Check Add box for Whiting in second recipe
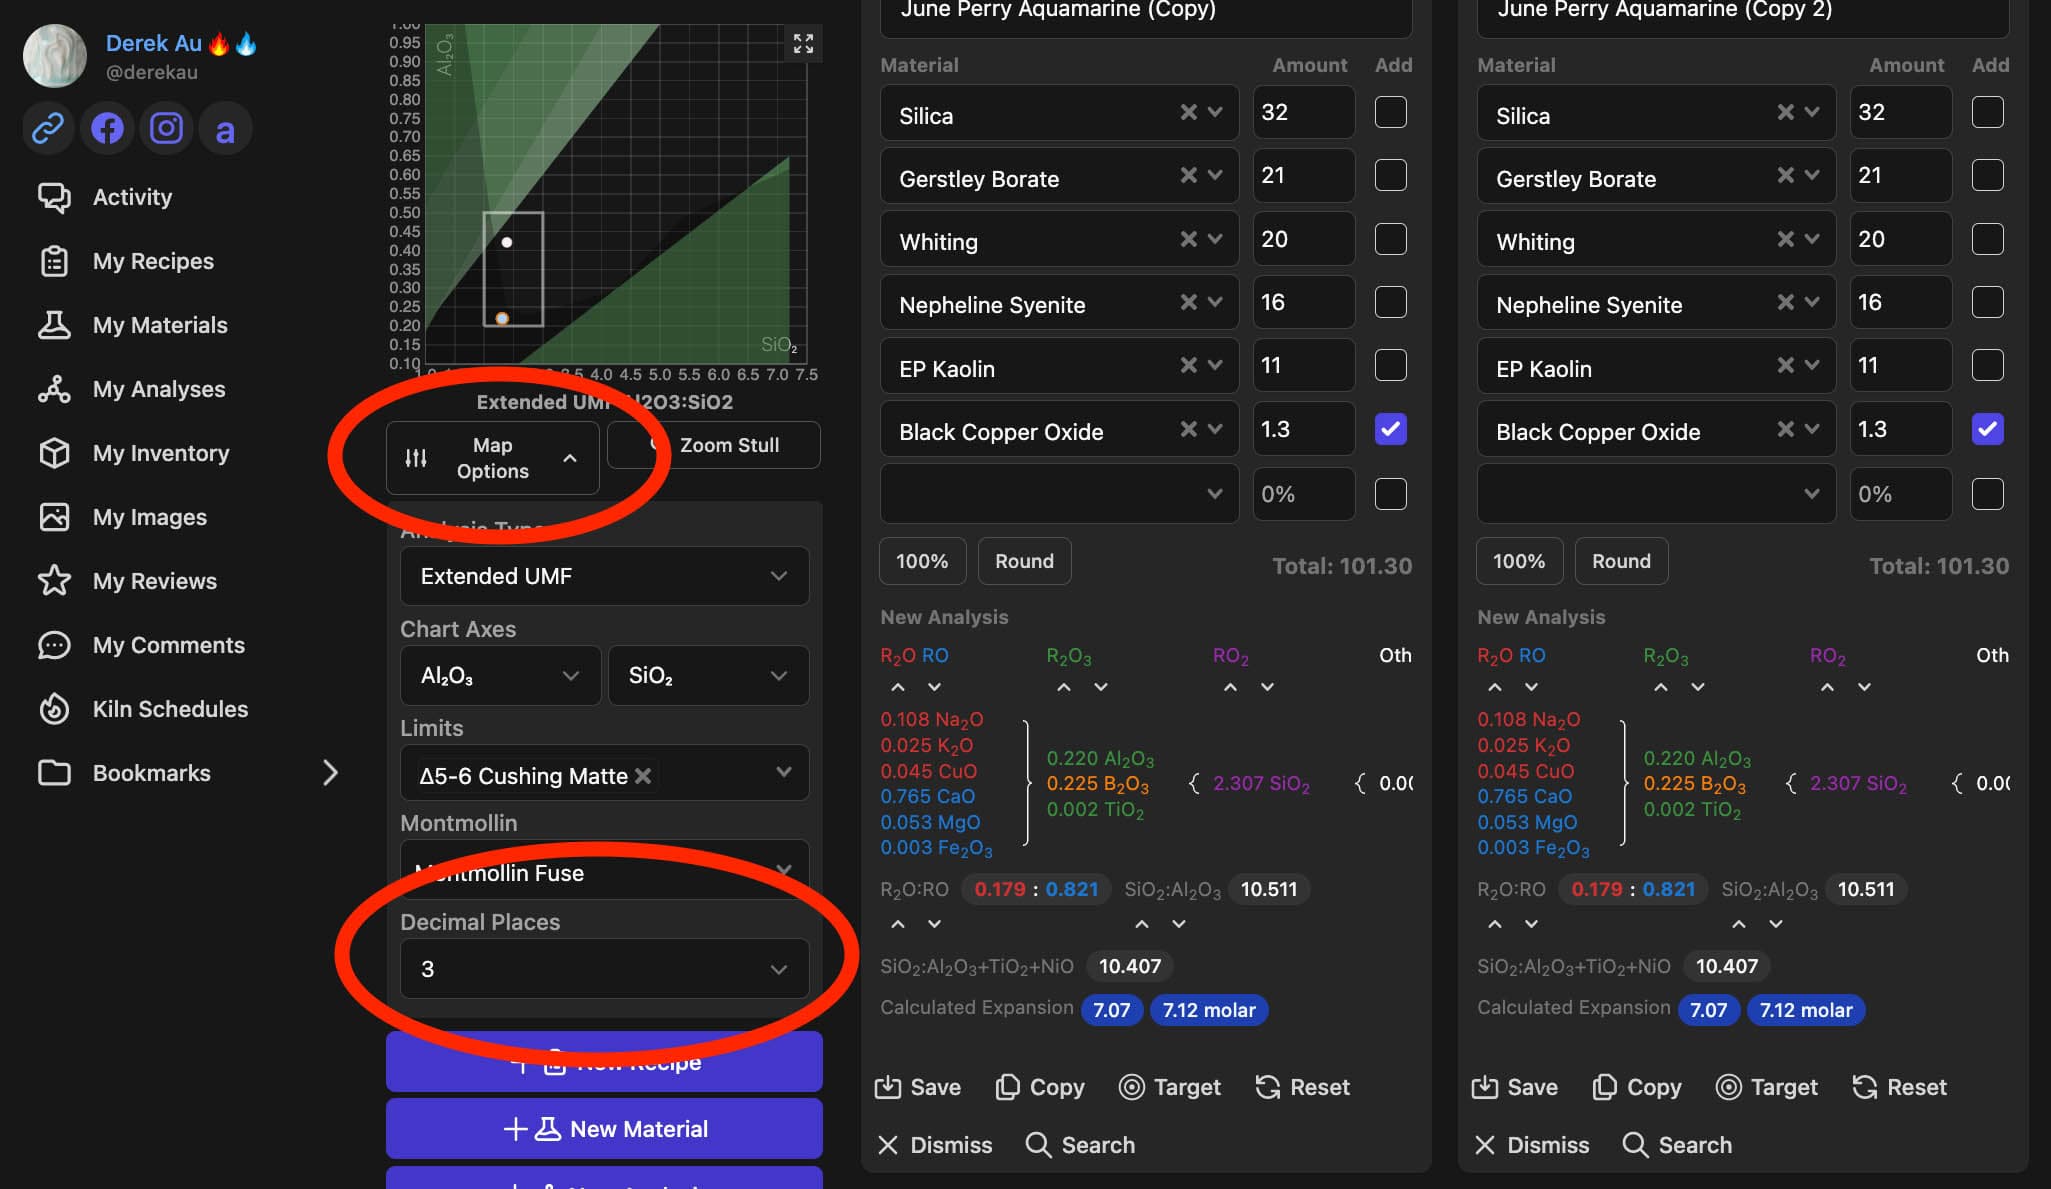The width and height of the screenshot is (2051, 1189). (x=1987, y=239)
